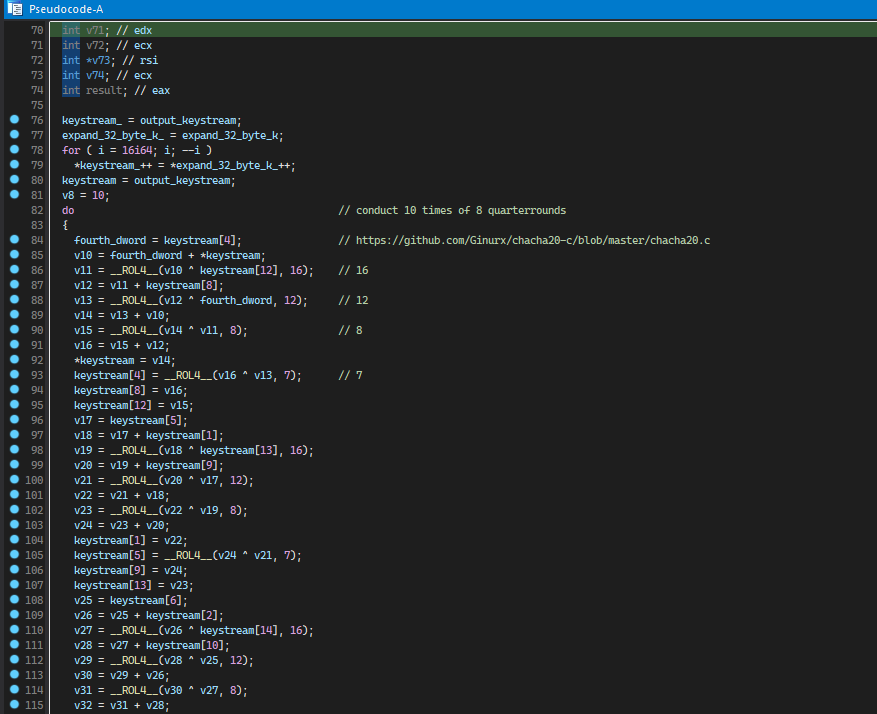Click the 'v8 = 10;' assignment
Viewport: 877px width, 714px height.
tap(86, 196)
